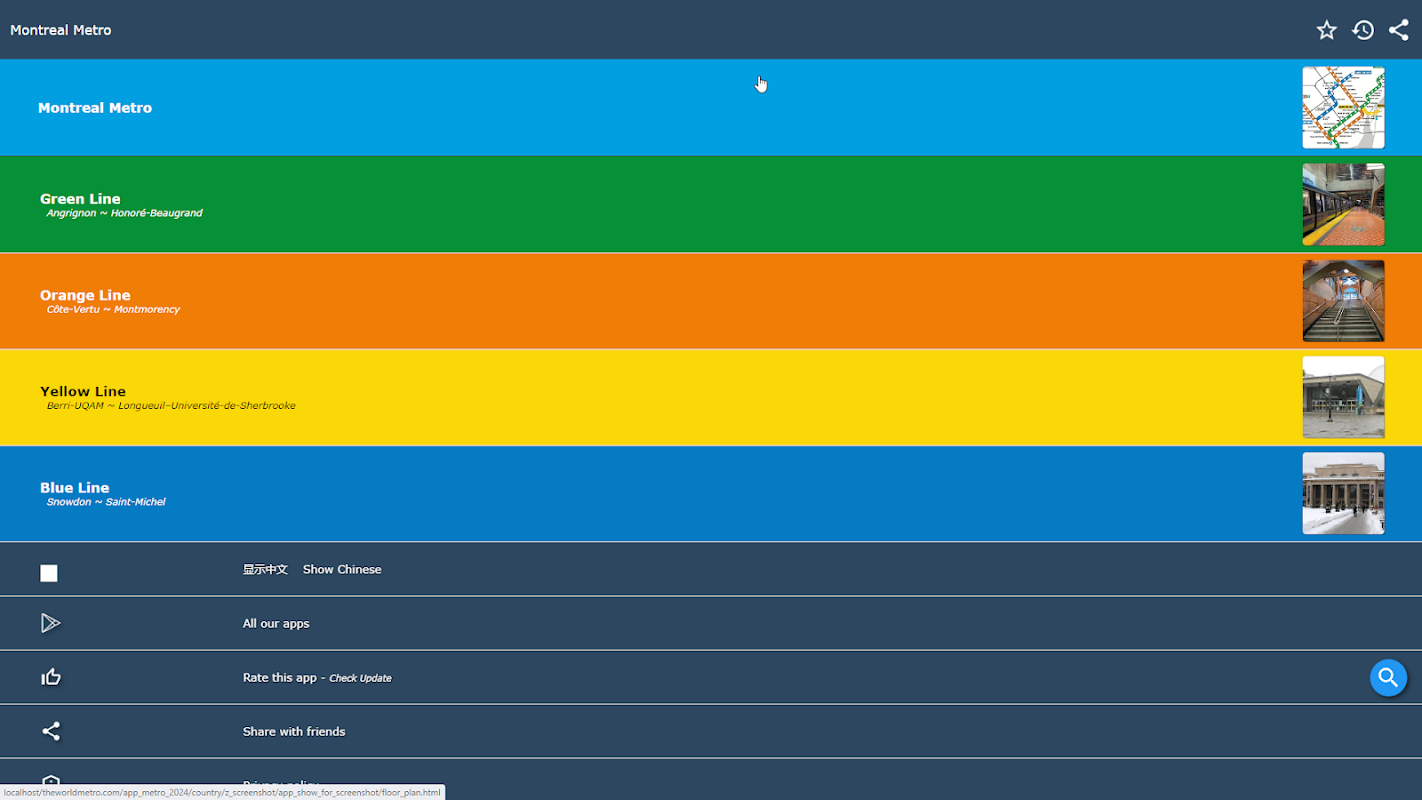Click the favorites star icon
This screenshot has width=1422, height=800.
pyautogui.click(x=1326, y=30)
